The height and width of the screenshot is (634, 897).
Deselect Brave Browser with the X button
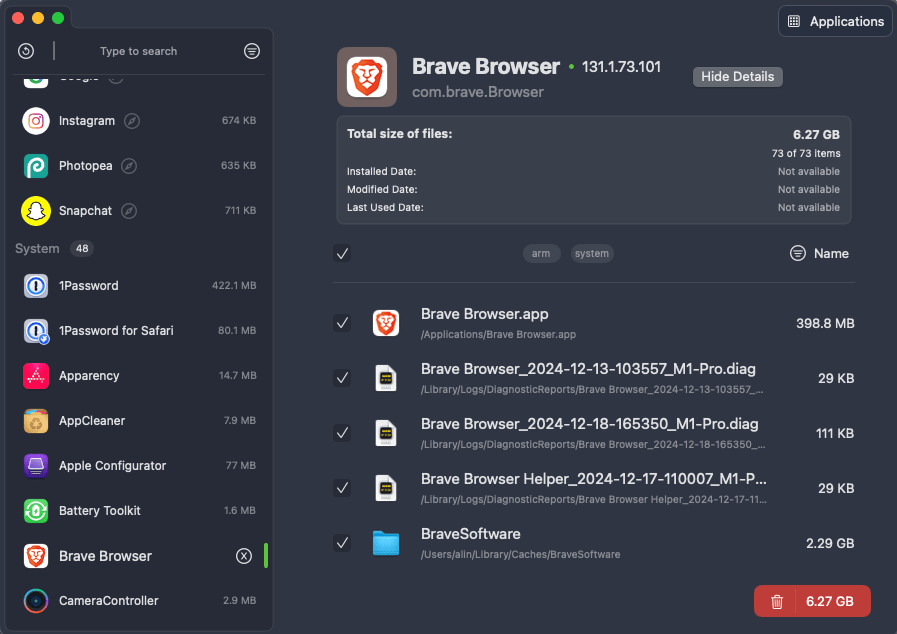coord(244,556)
